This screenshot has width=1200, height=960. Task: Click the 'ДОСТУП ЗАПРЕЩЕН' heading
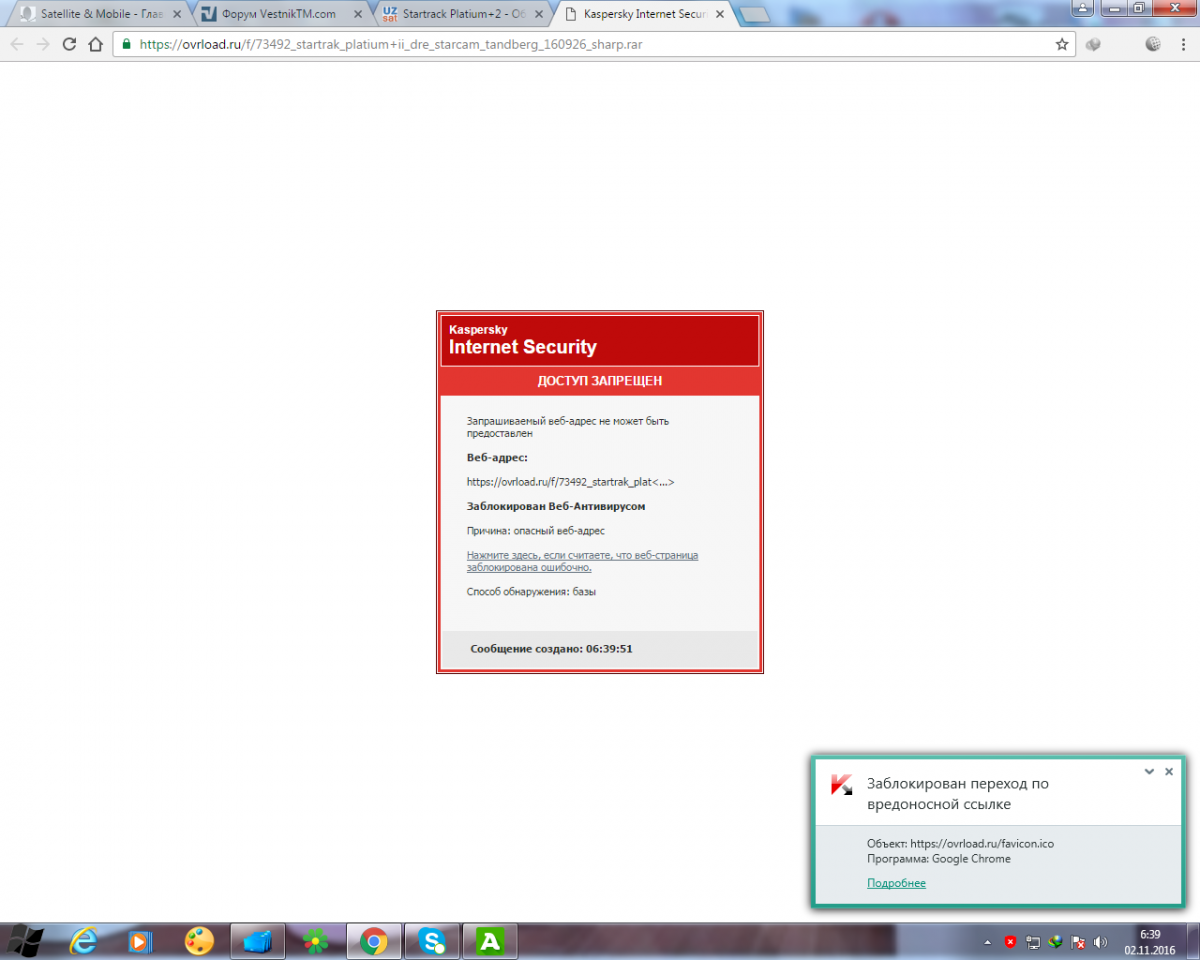tap(600, 381)
